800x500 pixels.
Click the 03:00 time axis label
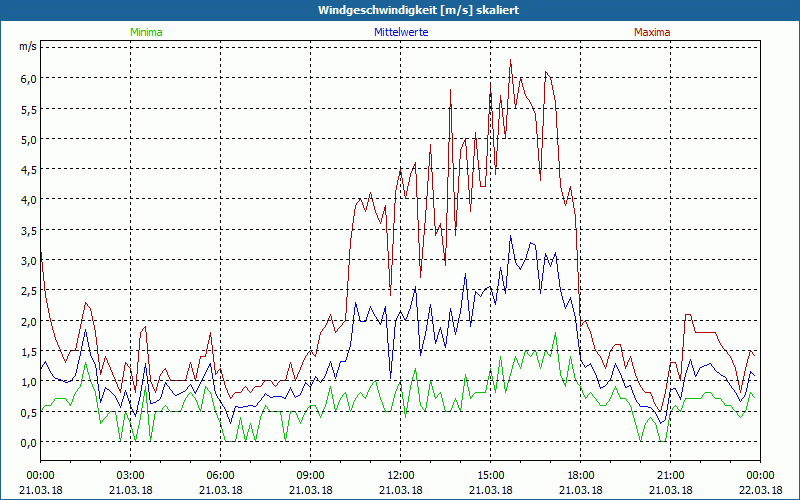[x=130, y=476]
